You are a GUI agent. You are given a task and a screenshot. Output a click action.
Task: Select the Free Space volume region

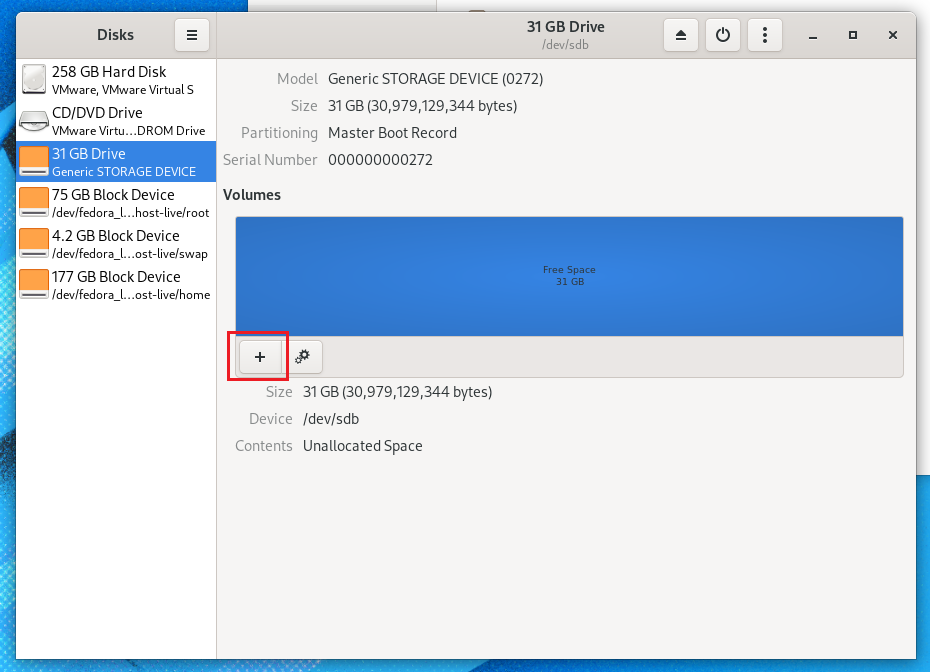coord(569,276)
